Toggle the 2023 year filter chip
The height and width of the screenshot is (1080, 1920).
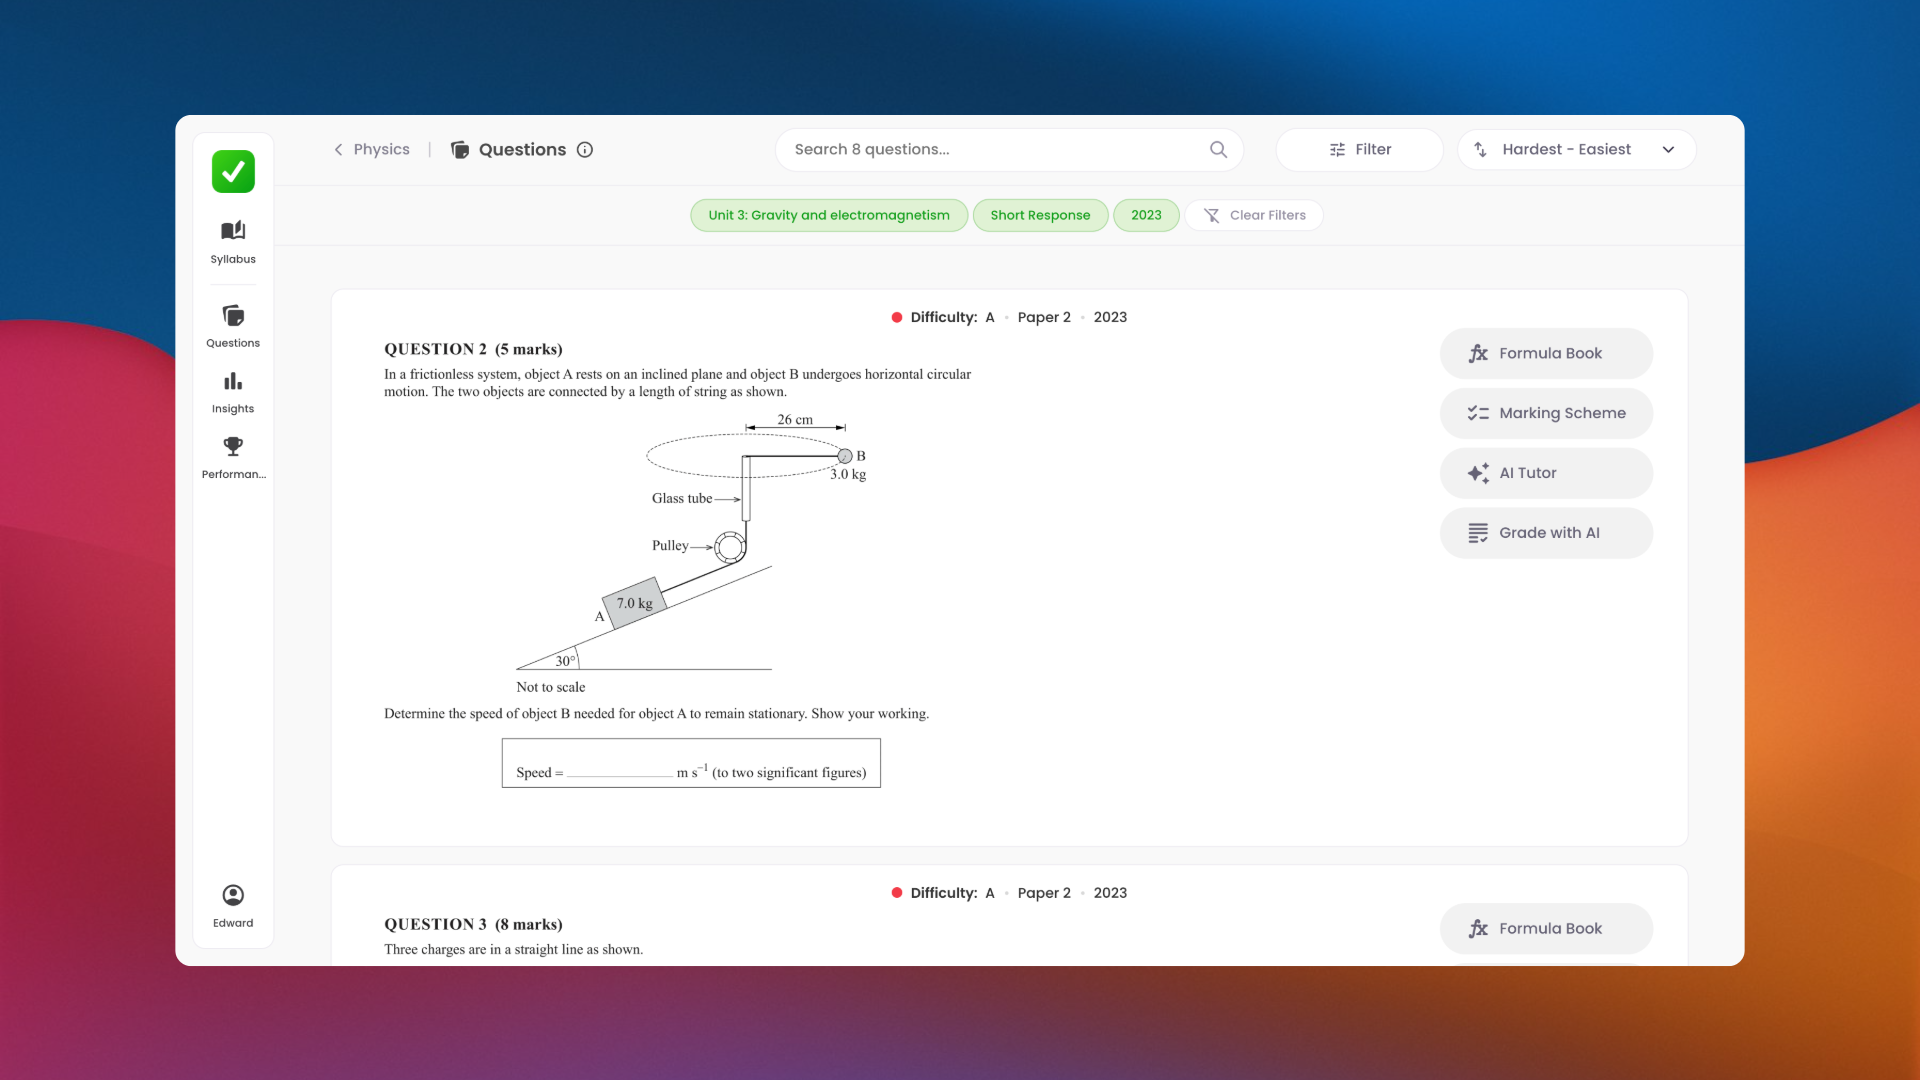click(x=1146, y=215)
